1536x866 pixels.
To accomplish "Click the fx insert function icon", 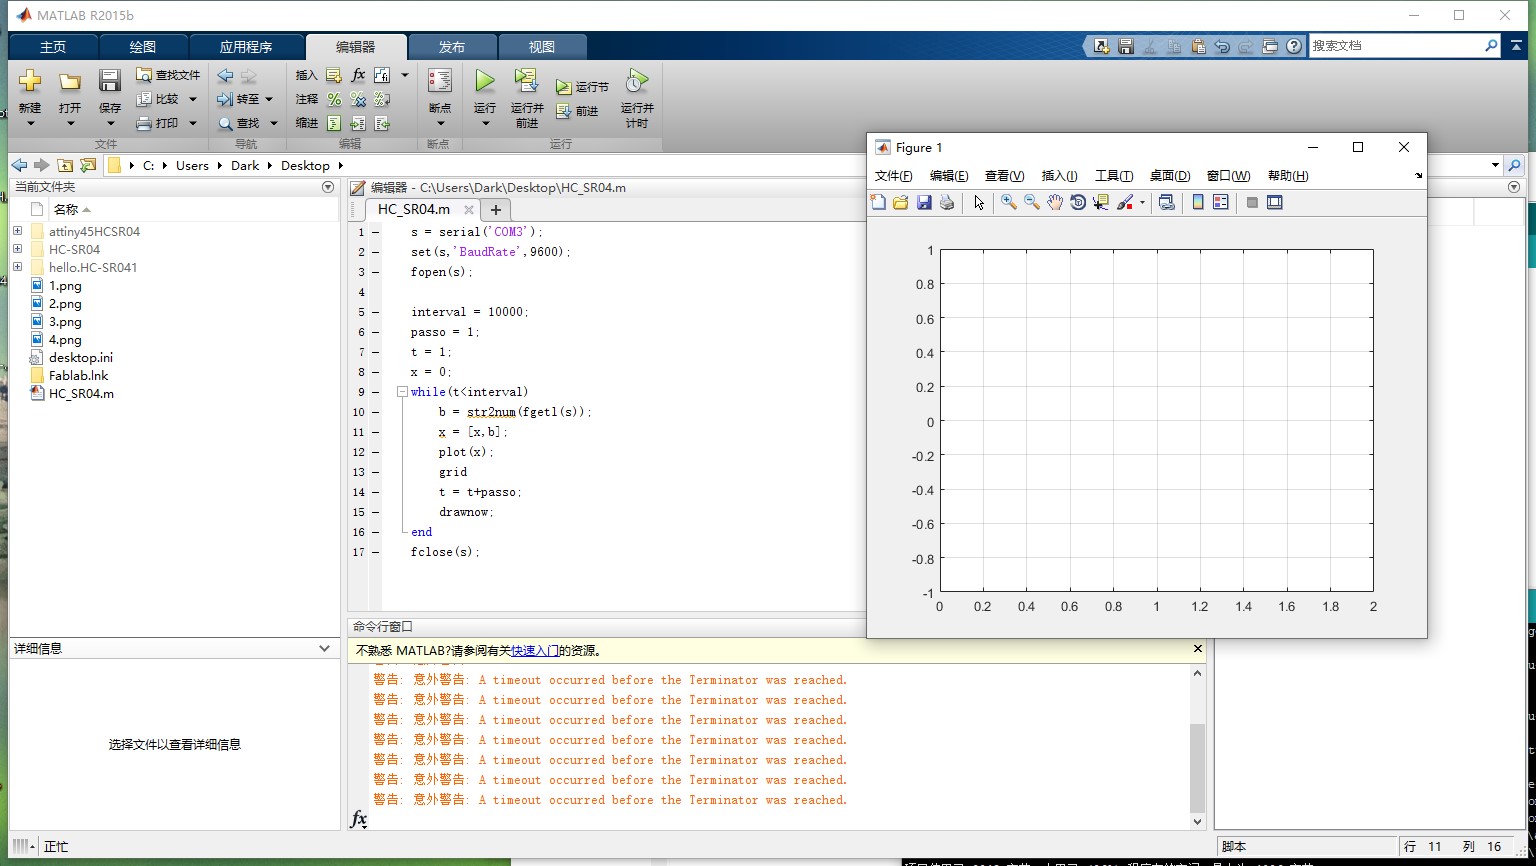I will 359,75.
